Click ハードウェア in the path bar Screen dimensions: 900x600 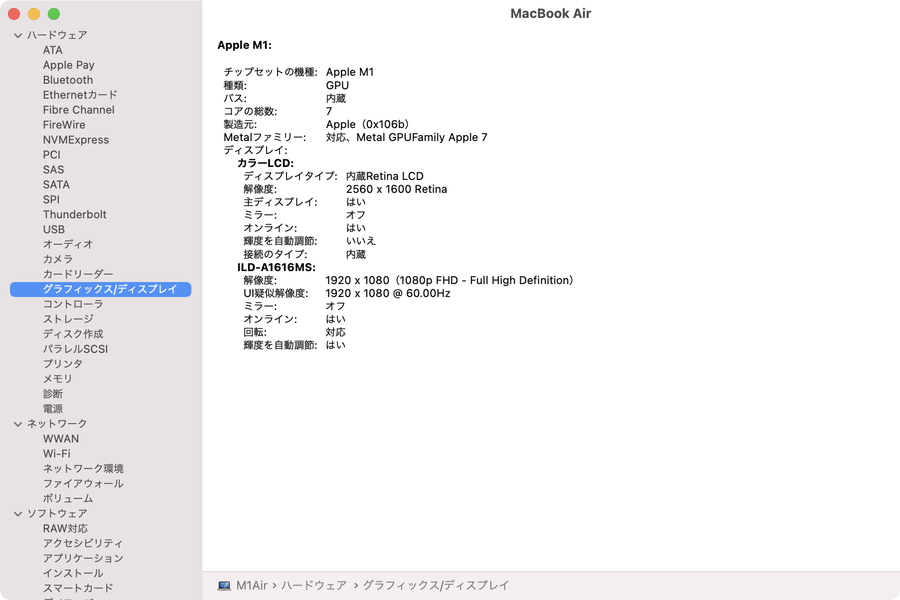[x=314, y=586]
